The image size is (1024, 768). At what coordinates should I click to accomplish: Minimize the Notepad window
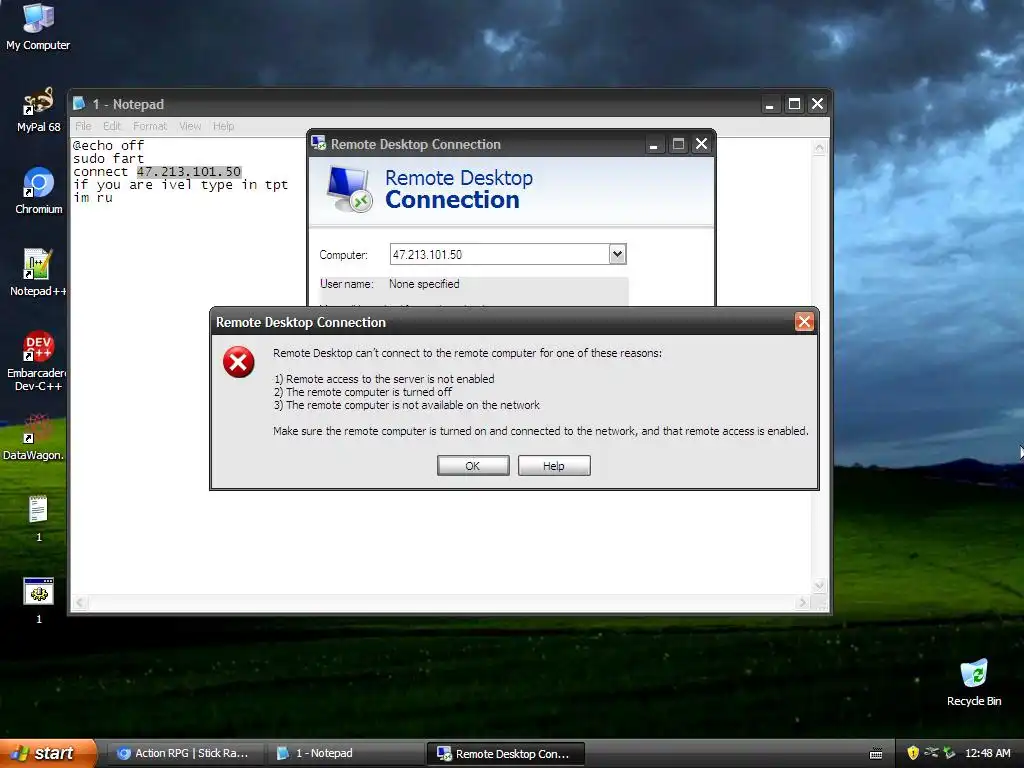770,104
